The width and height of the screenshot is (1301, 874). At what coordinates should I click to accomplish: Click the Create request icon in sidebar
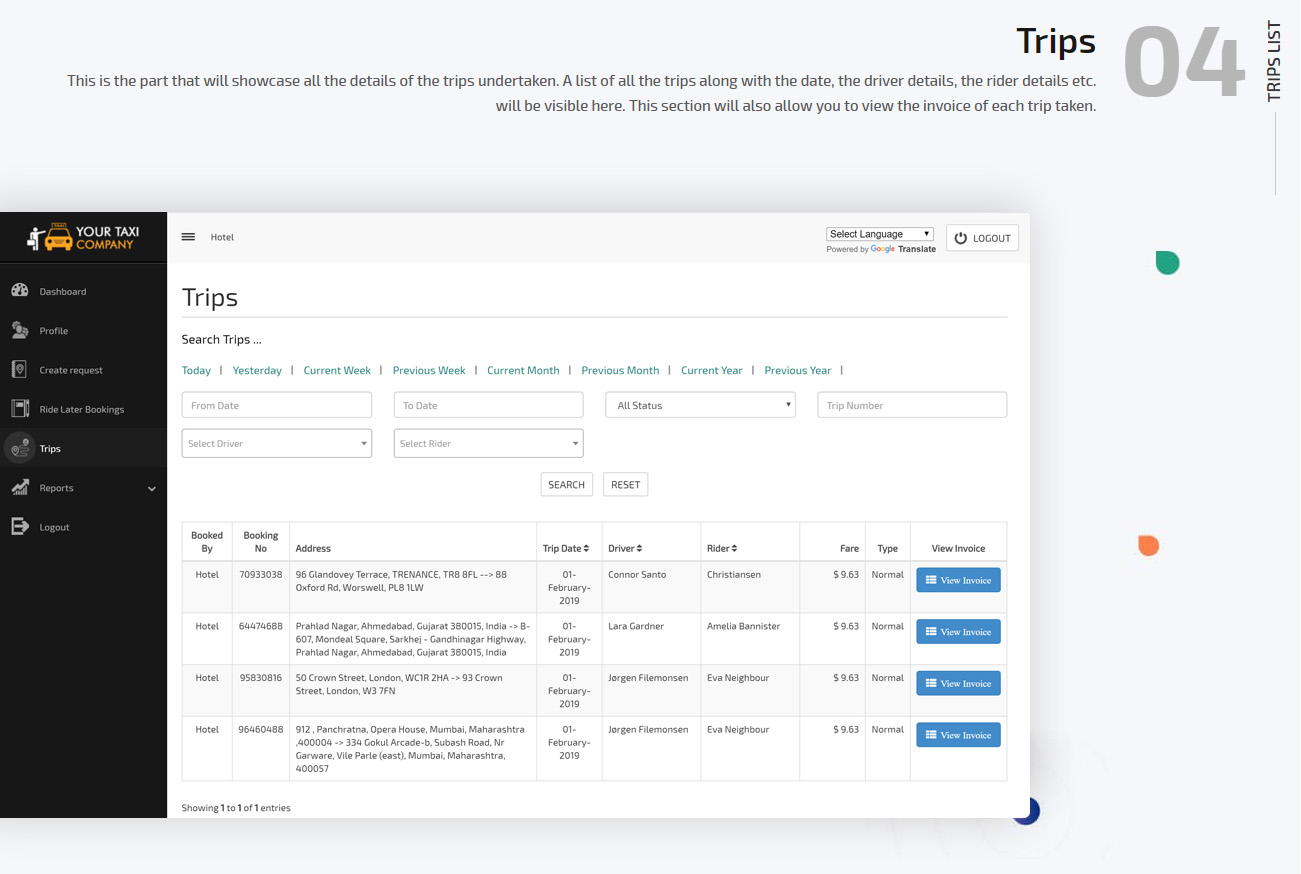[x=19, y=370]
